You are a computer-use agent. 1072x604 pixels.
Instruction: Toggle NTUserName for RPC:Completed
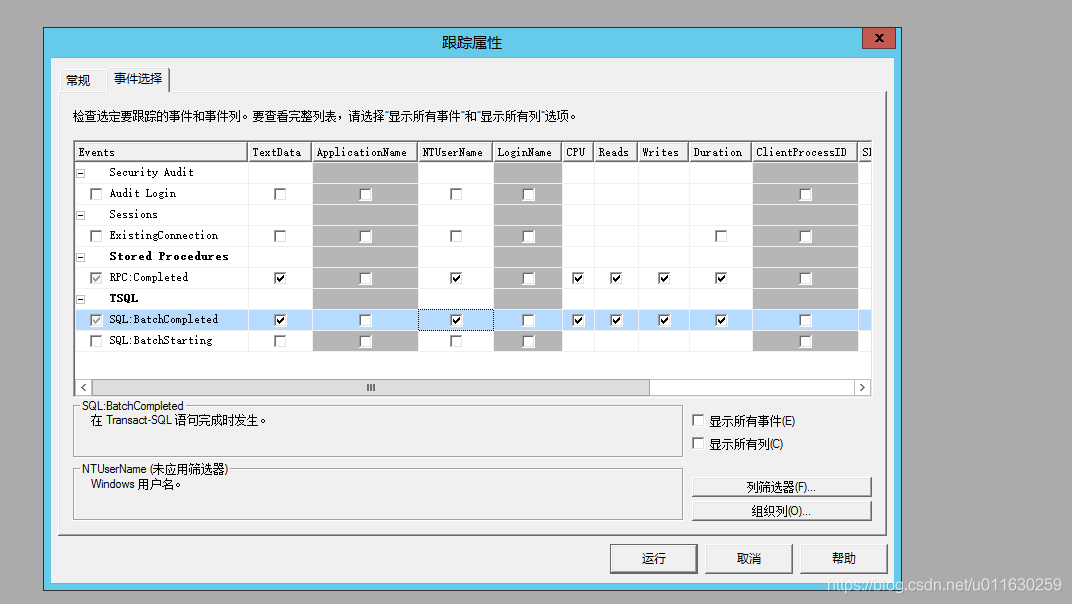pos(456,278)
